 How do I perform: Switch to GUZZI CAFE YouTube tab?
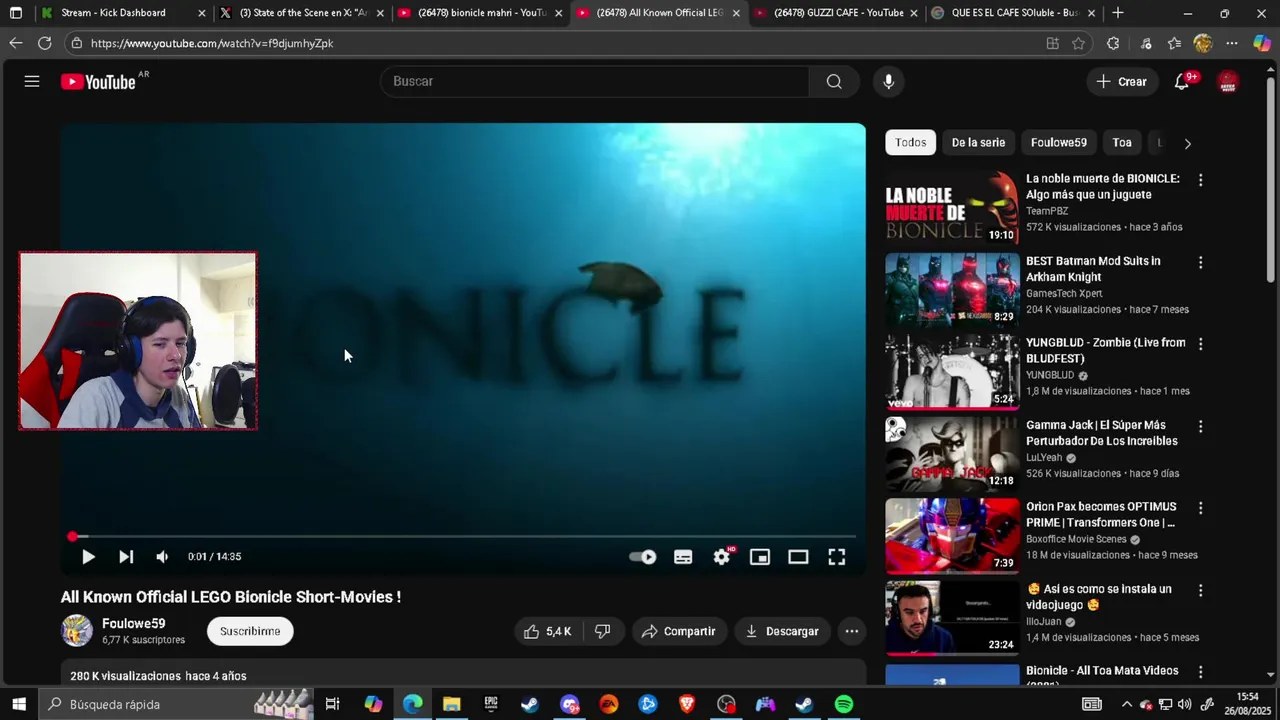(836, 13)
